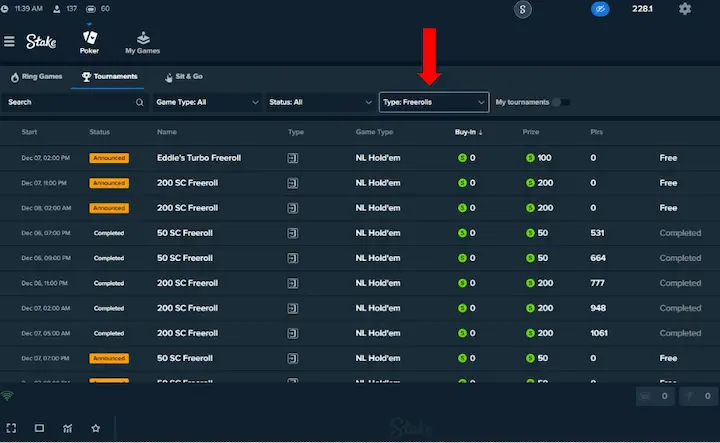The image size is (720, 443).
Task: Open the hamburger menu next to Stake logo
Action: click(x=9, y=42)
